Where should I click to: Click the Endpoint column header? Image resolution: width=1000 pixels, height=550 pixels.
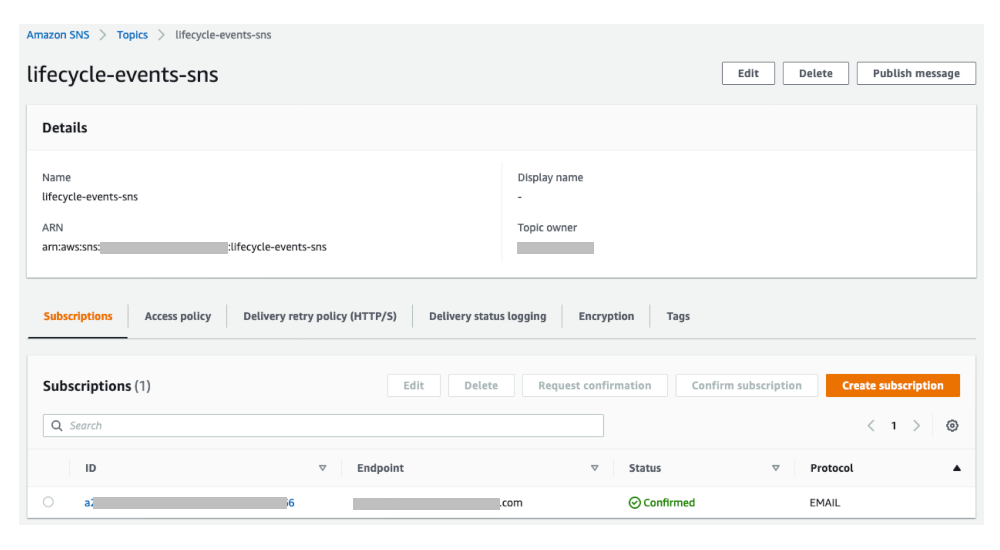point(380,468)
